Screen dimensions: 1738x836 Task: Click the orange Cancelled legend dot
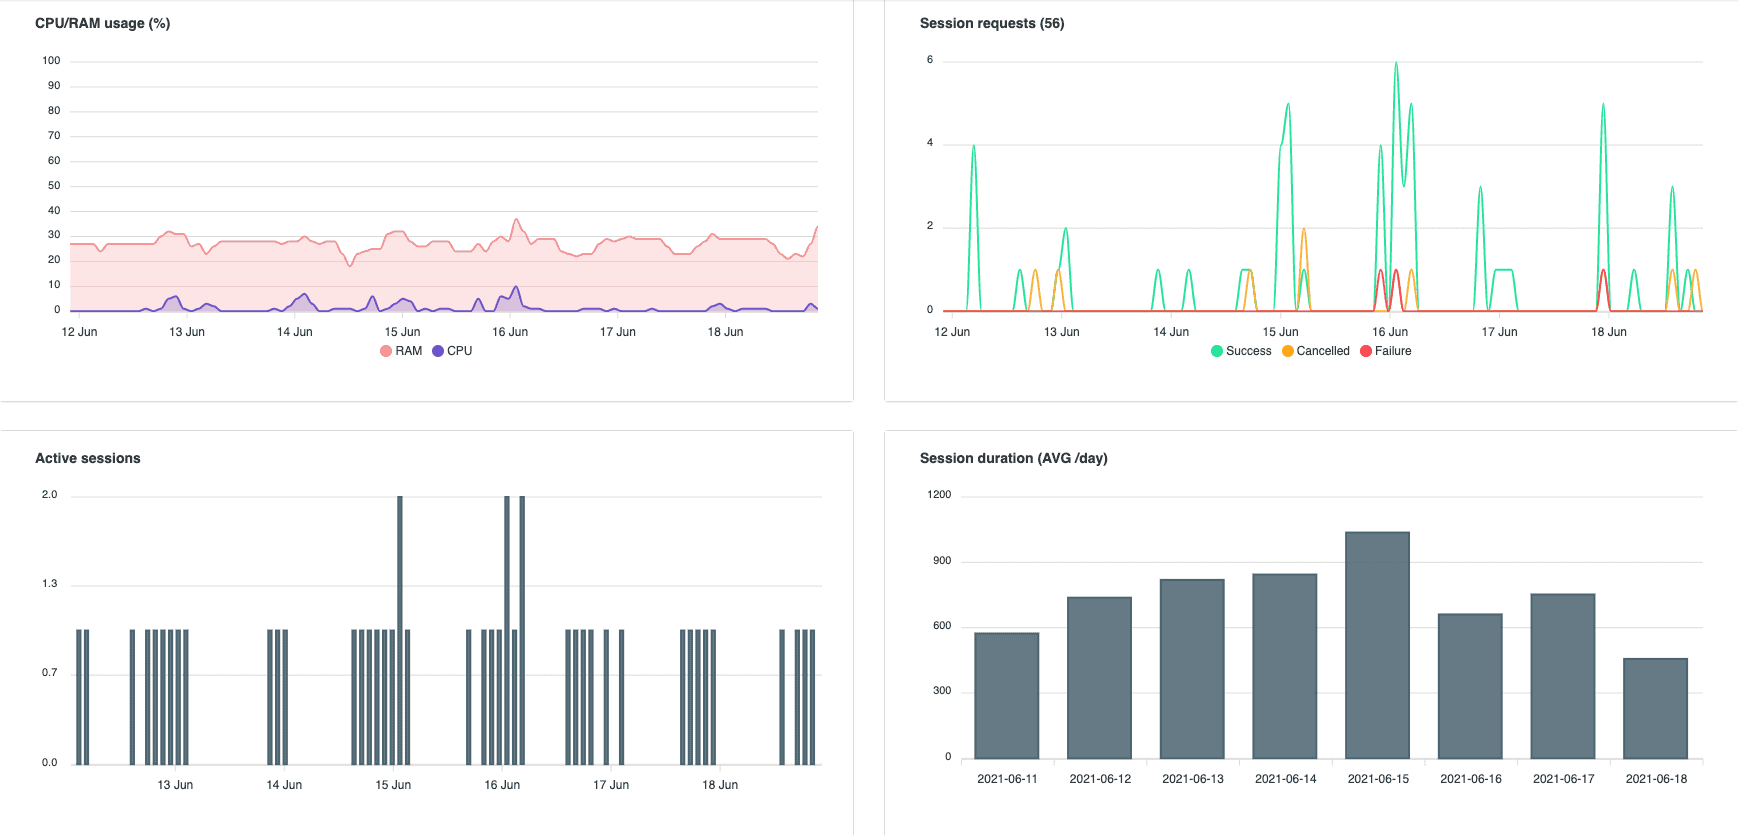click(x=1288, y=351)
